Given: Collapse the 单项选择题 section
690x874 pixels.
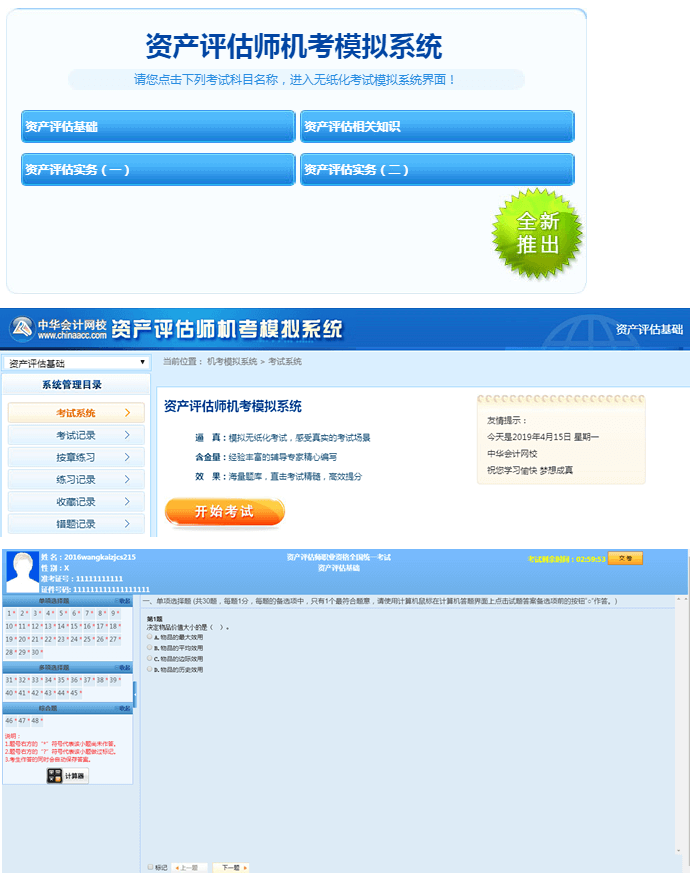Looking at the screenshot, I should pos(123,601).
